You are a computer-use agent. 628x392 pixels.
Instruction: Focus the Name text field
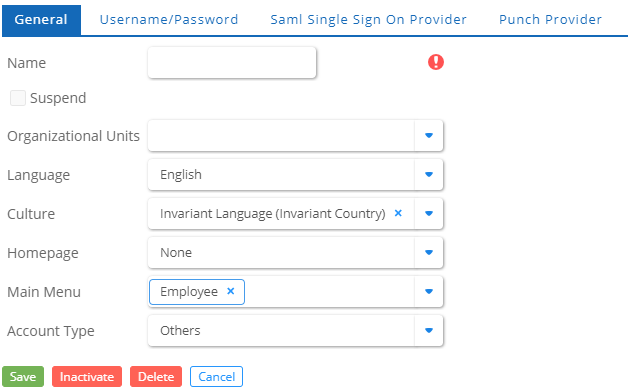click(x=232, y=62)
